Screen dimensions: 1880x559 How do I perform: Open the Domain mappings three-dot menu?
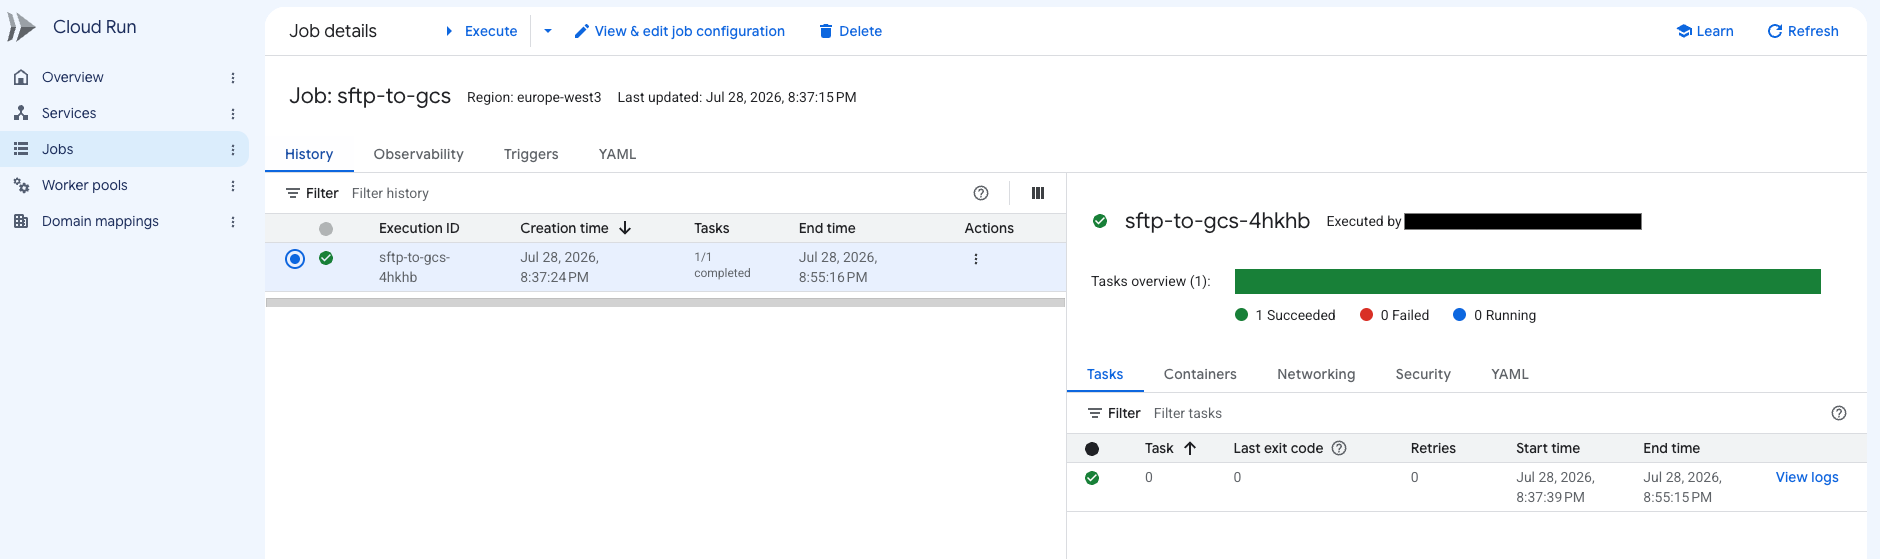click(x=233, y=222)
